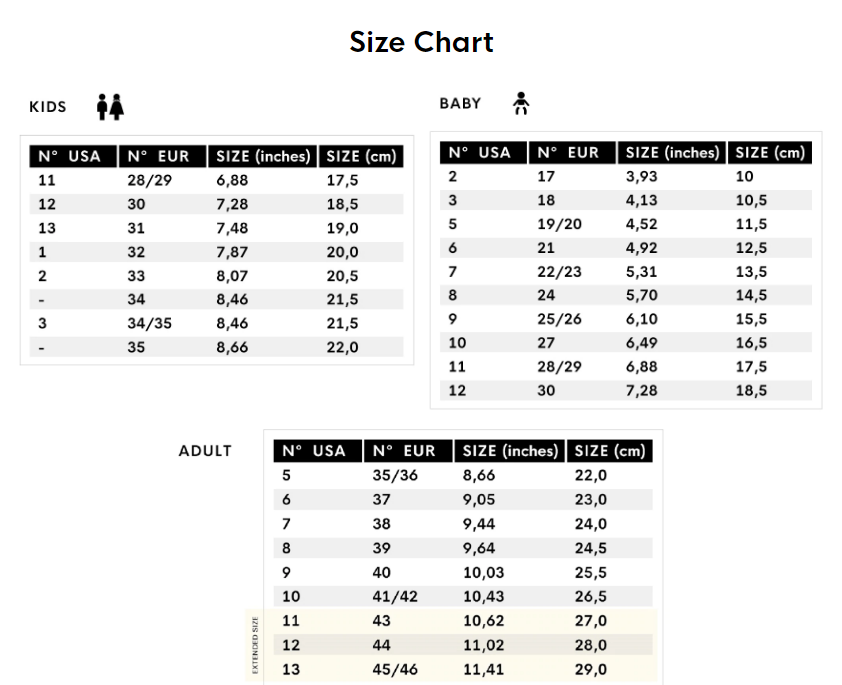Choose Baby EUR size 22/23 cell
Viewport: 842px width, 685px height.
coord(560,272)
